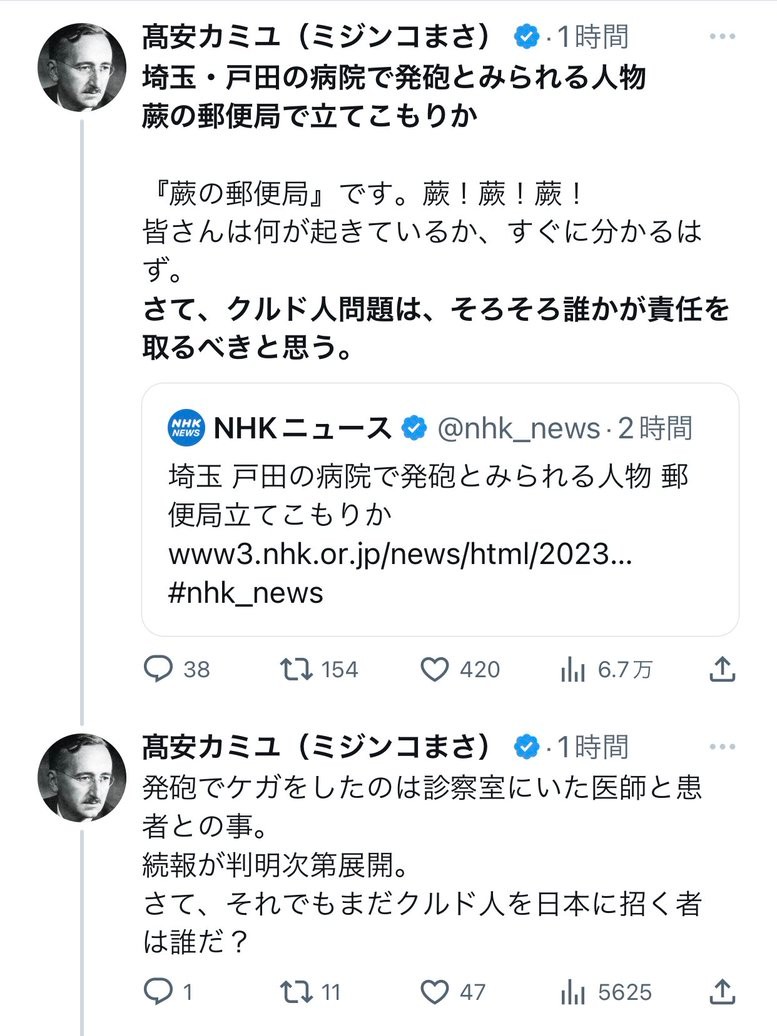Reply to the second tweet with 1 reply
The image size is (777, 1036).
(159, 991)
